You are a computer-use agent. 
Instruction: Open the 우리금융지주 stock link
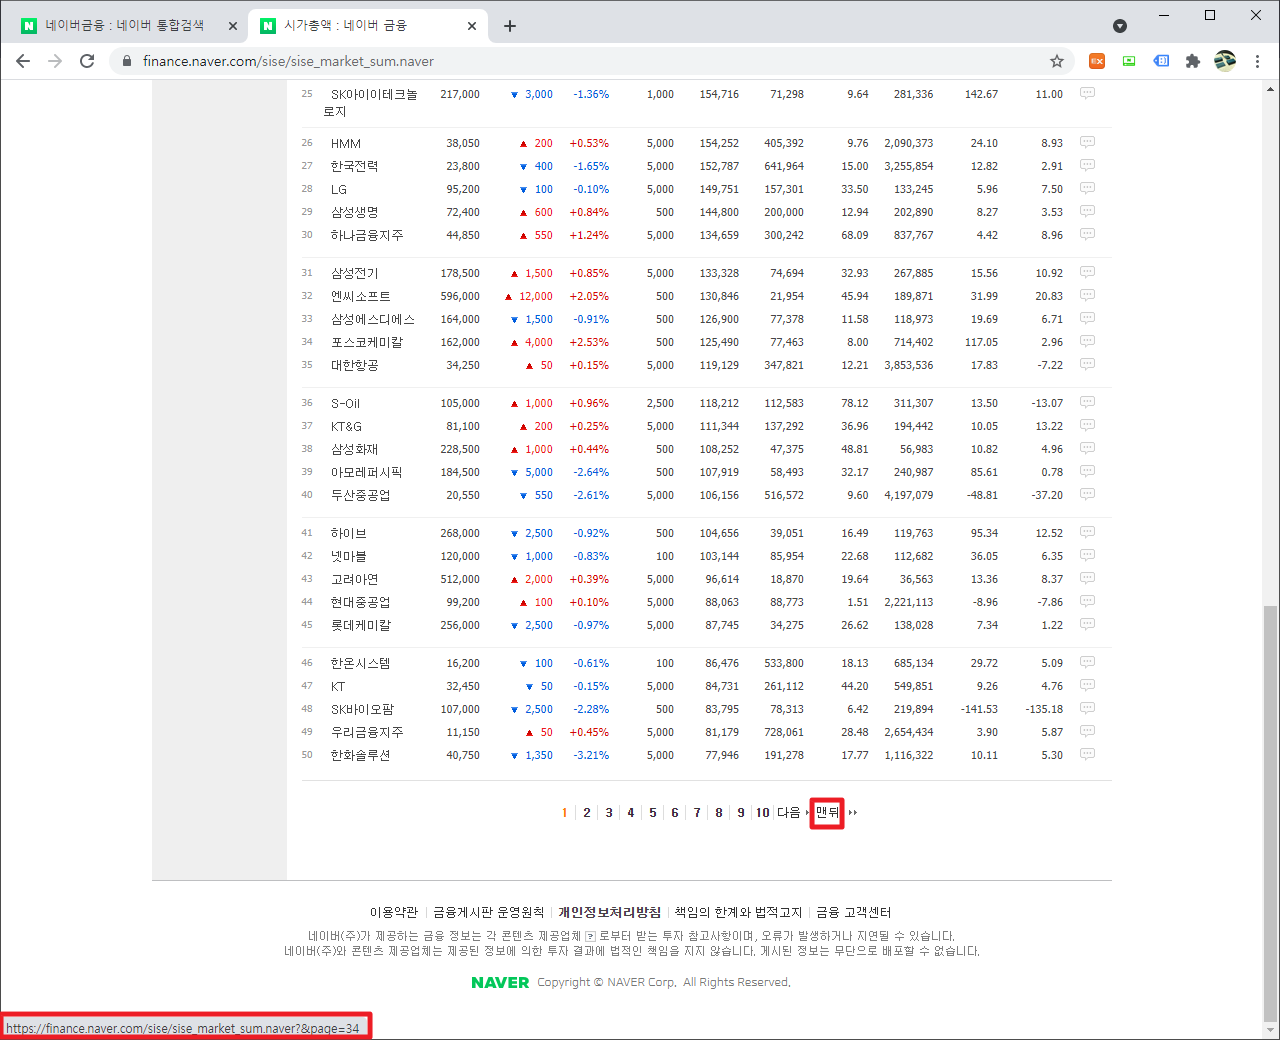point(367,732)
